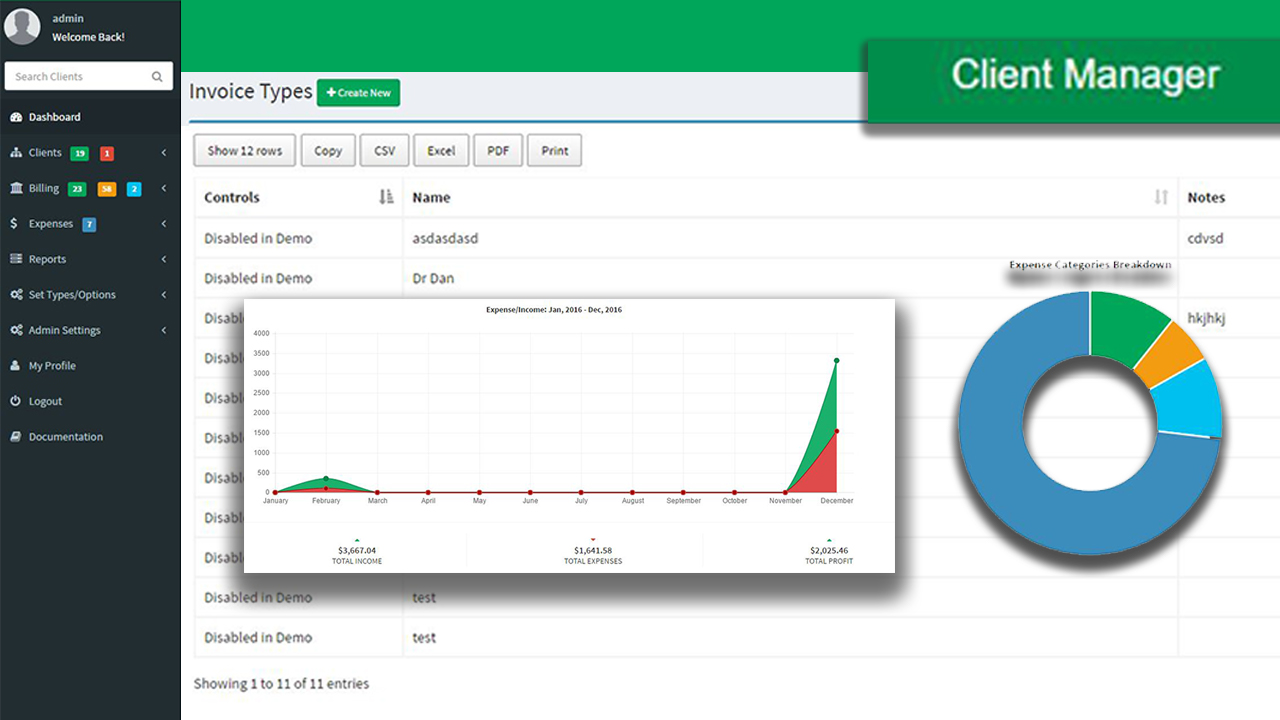
Task: Open the Show 12 rows dropdown
Action: pos(244,151)
